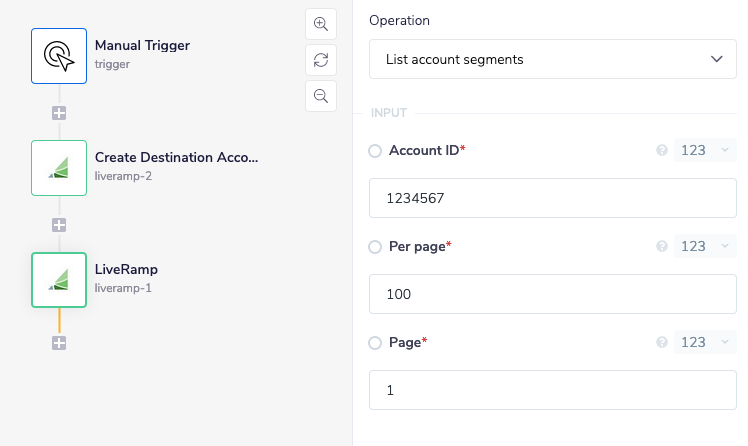Toggle the Page field radio circle
Image resolution: width=748 pixels, height=446 pixels.
point(375,342)
